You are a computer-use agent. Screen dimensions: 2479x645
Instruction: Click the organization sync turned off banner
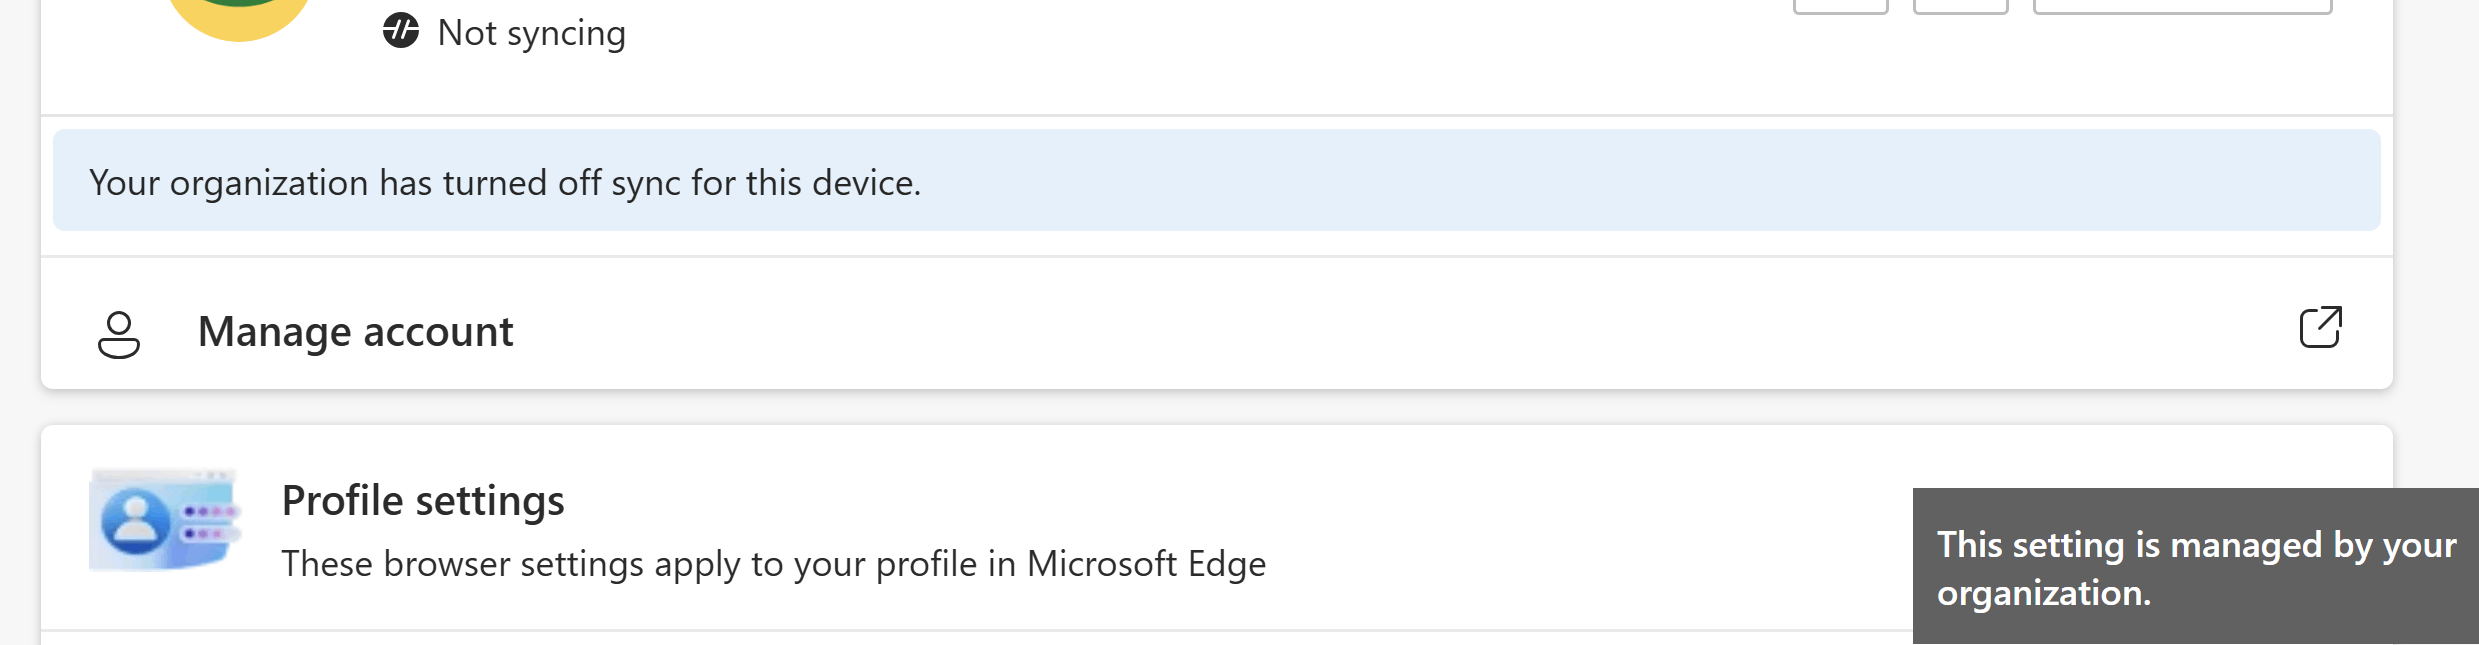[x=1216, y=181]
